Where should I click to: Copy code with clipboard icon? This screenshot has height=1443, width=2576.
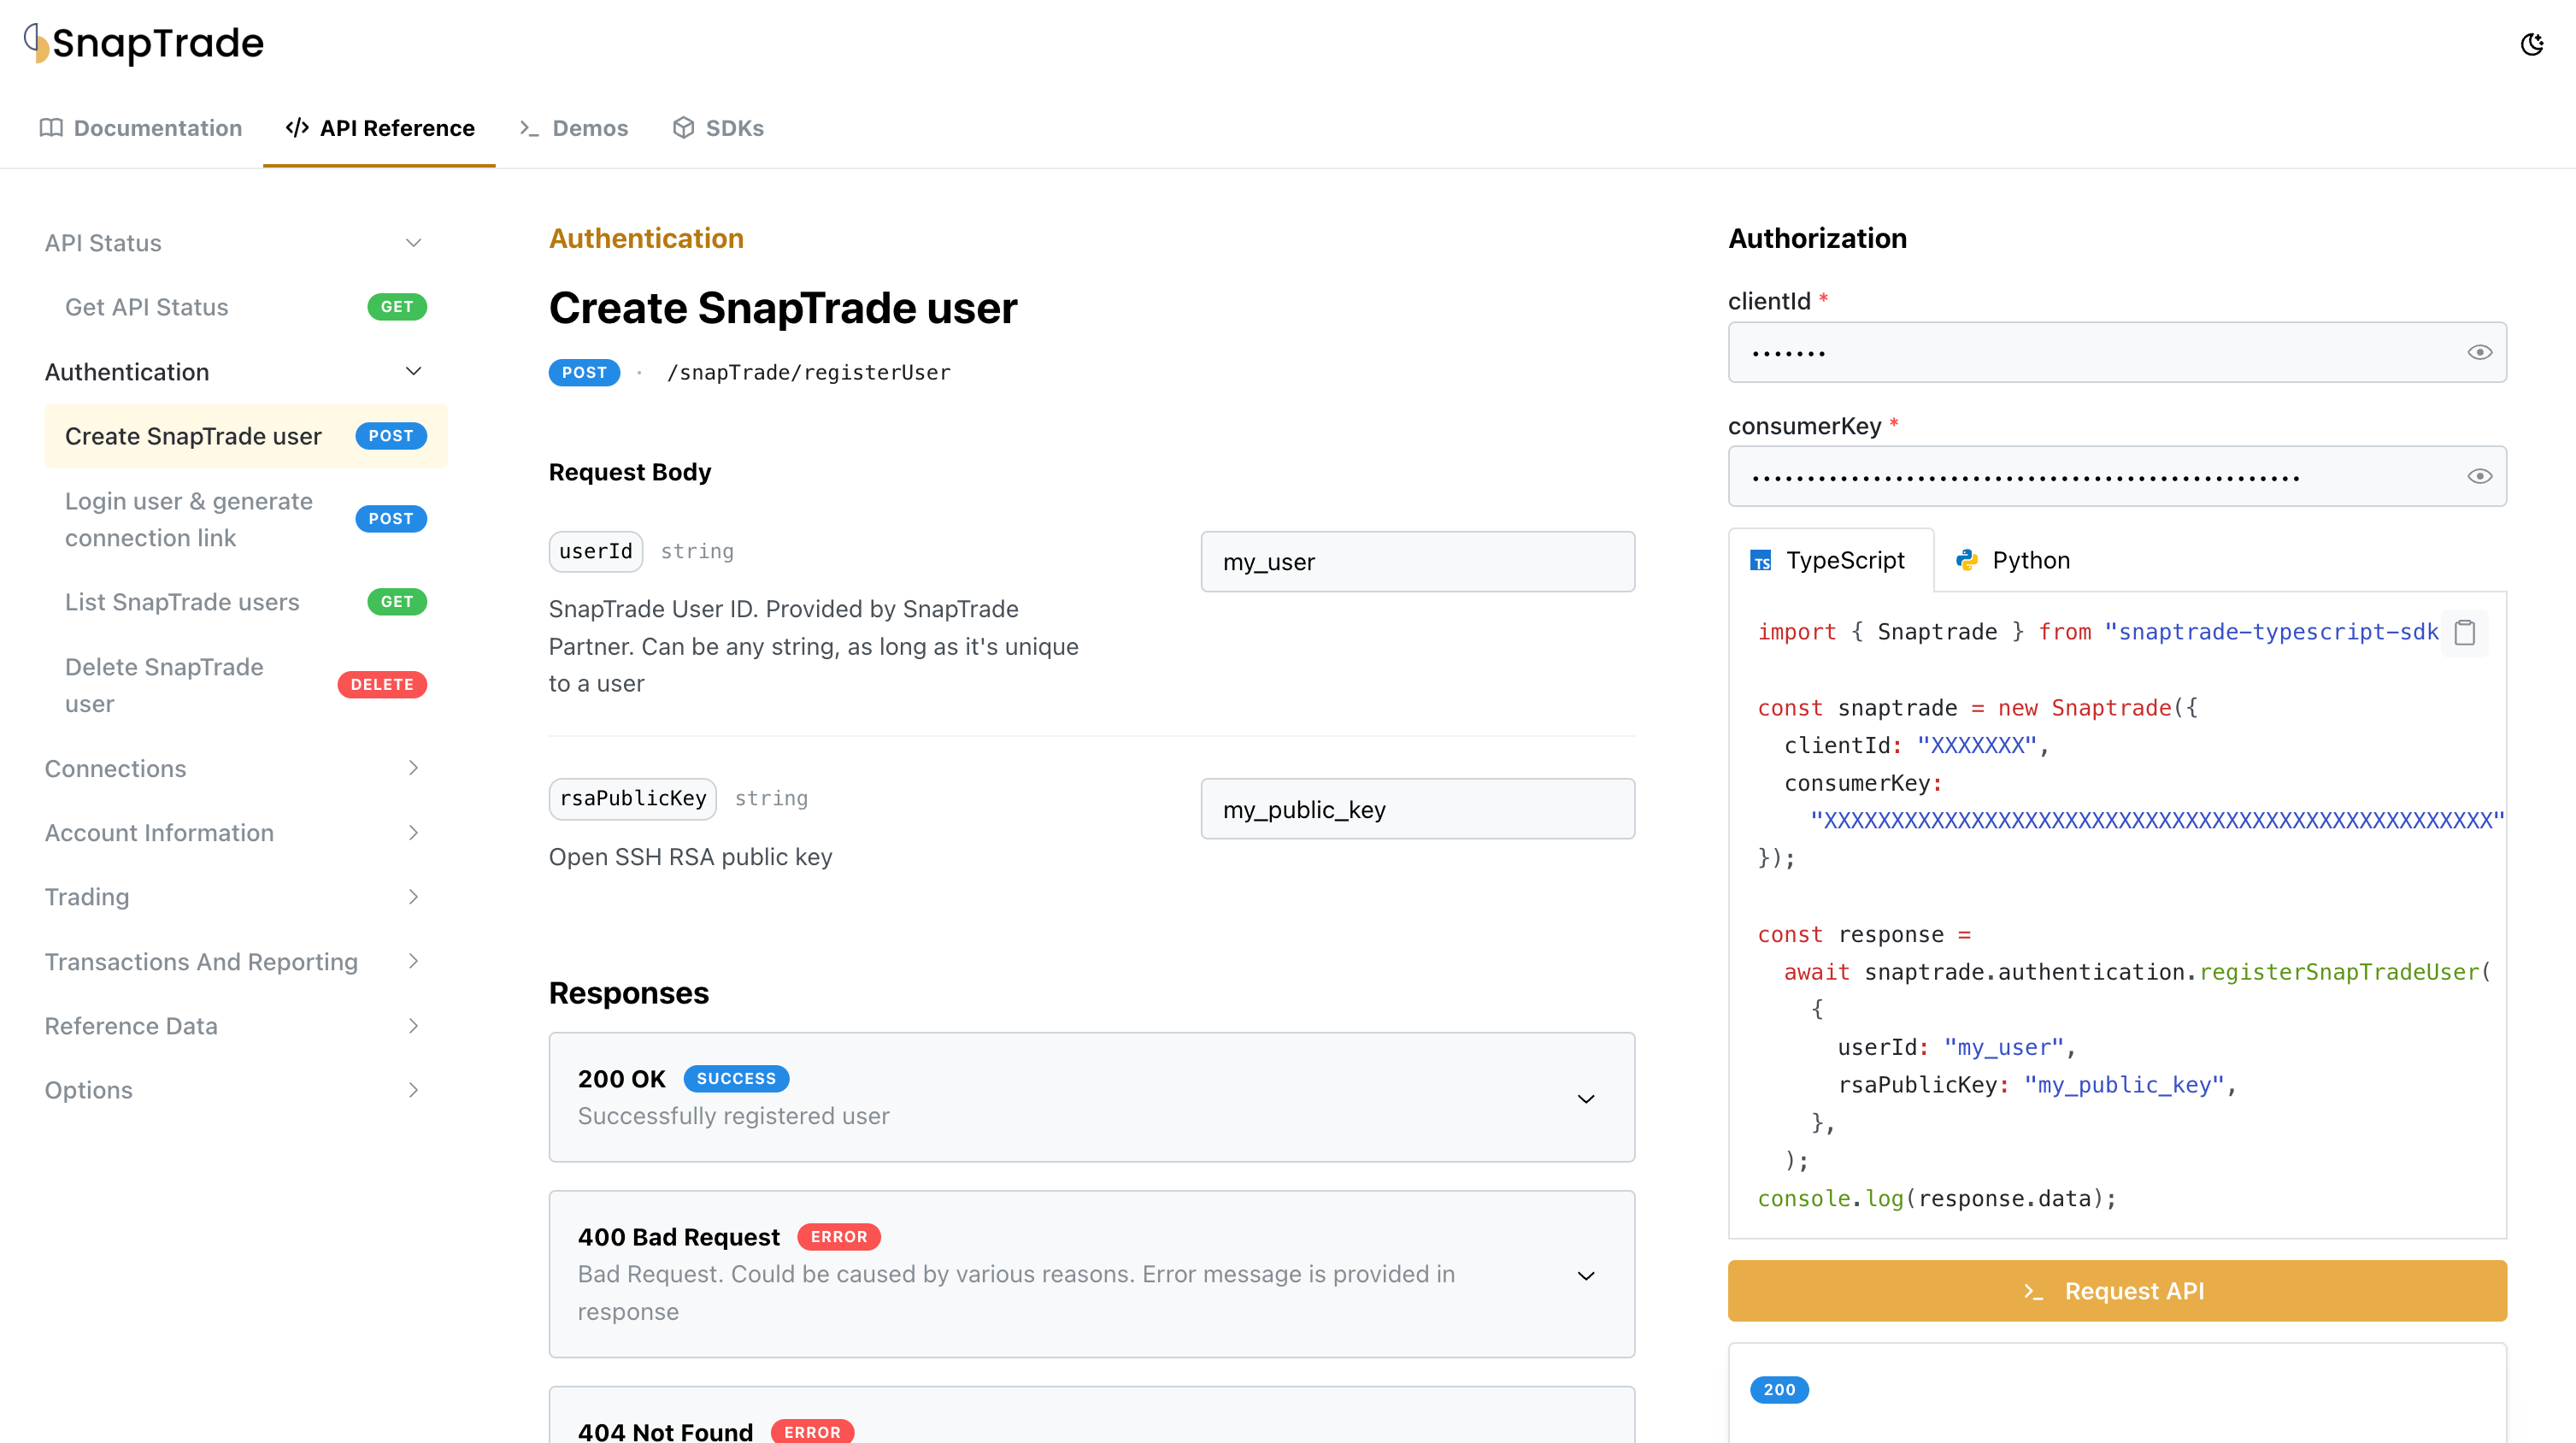click(2464, 632)
